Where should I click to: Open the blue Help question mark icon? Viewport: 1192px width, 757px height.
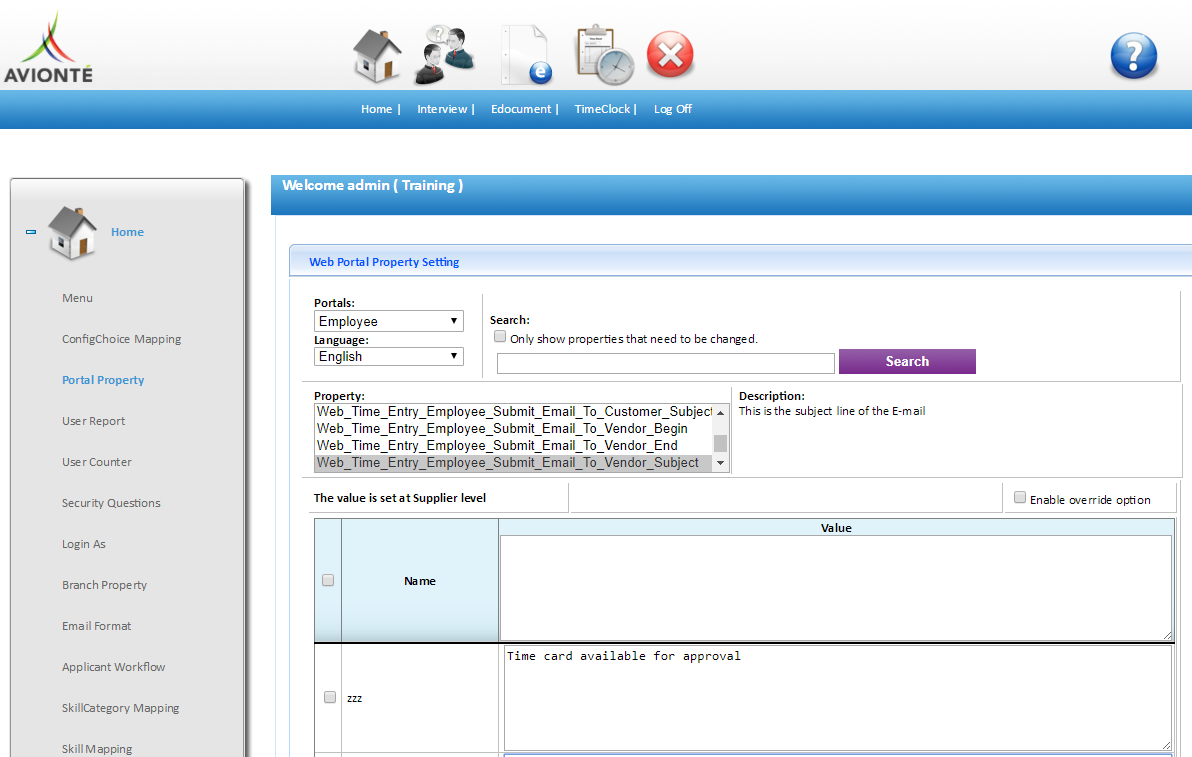coord(1133,55)
